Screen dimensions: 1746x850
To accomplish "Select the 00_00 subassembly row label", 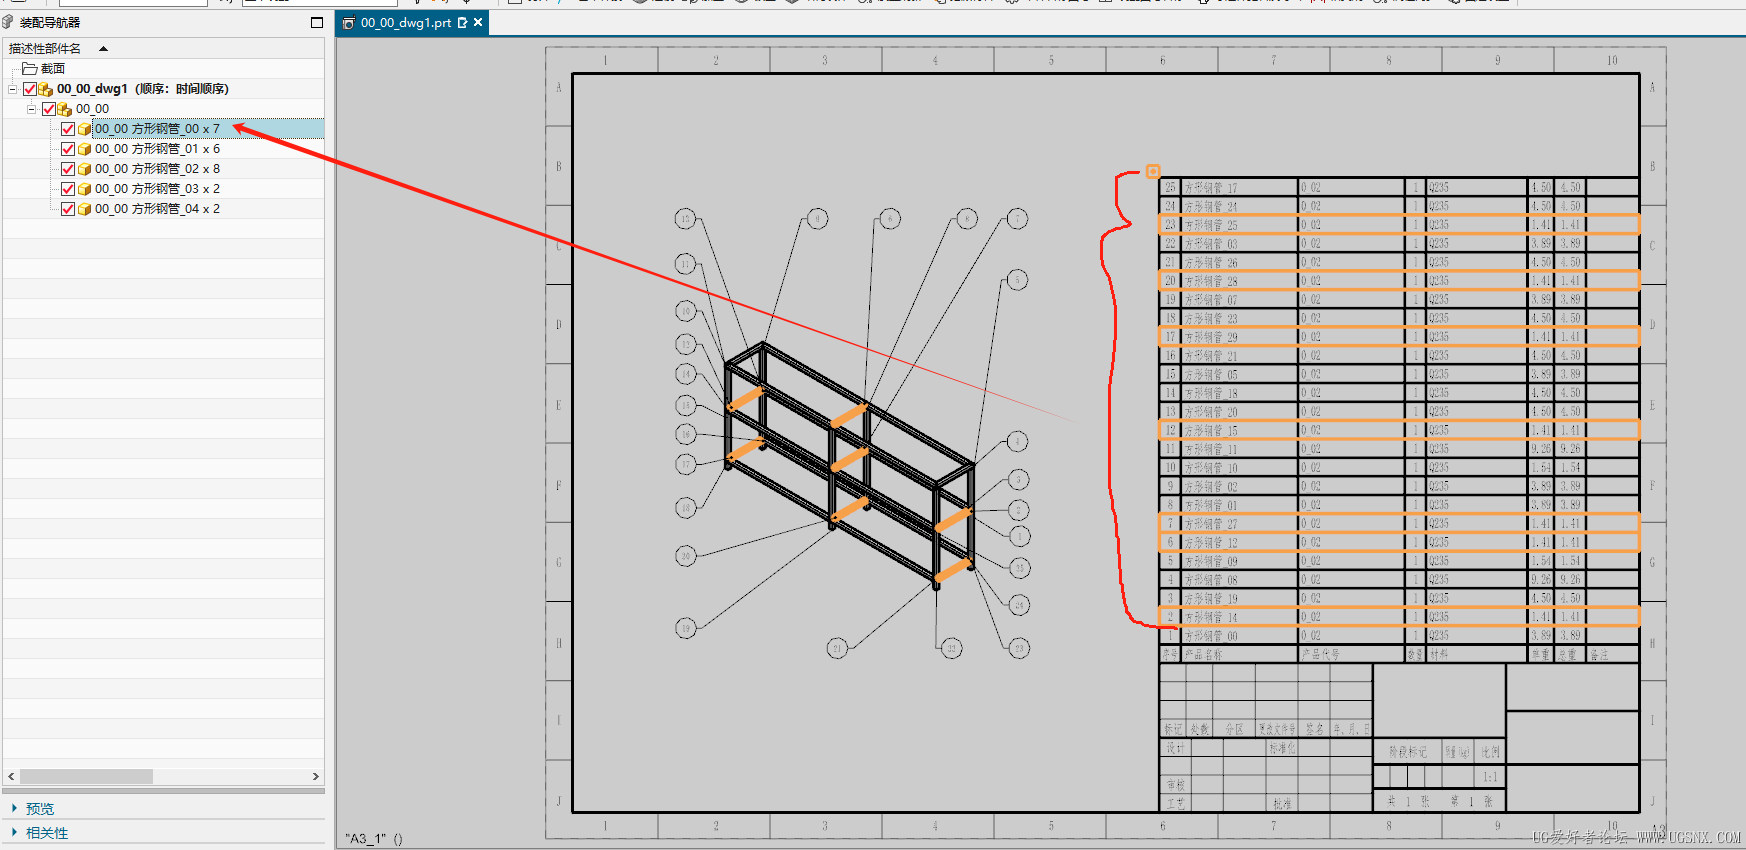I will pyautogui.click(x=92, y=109).
